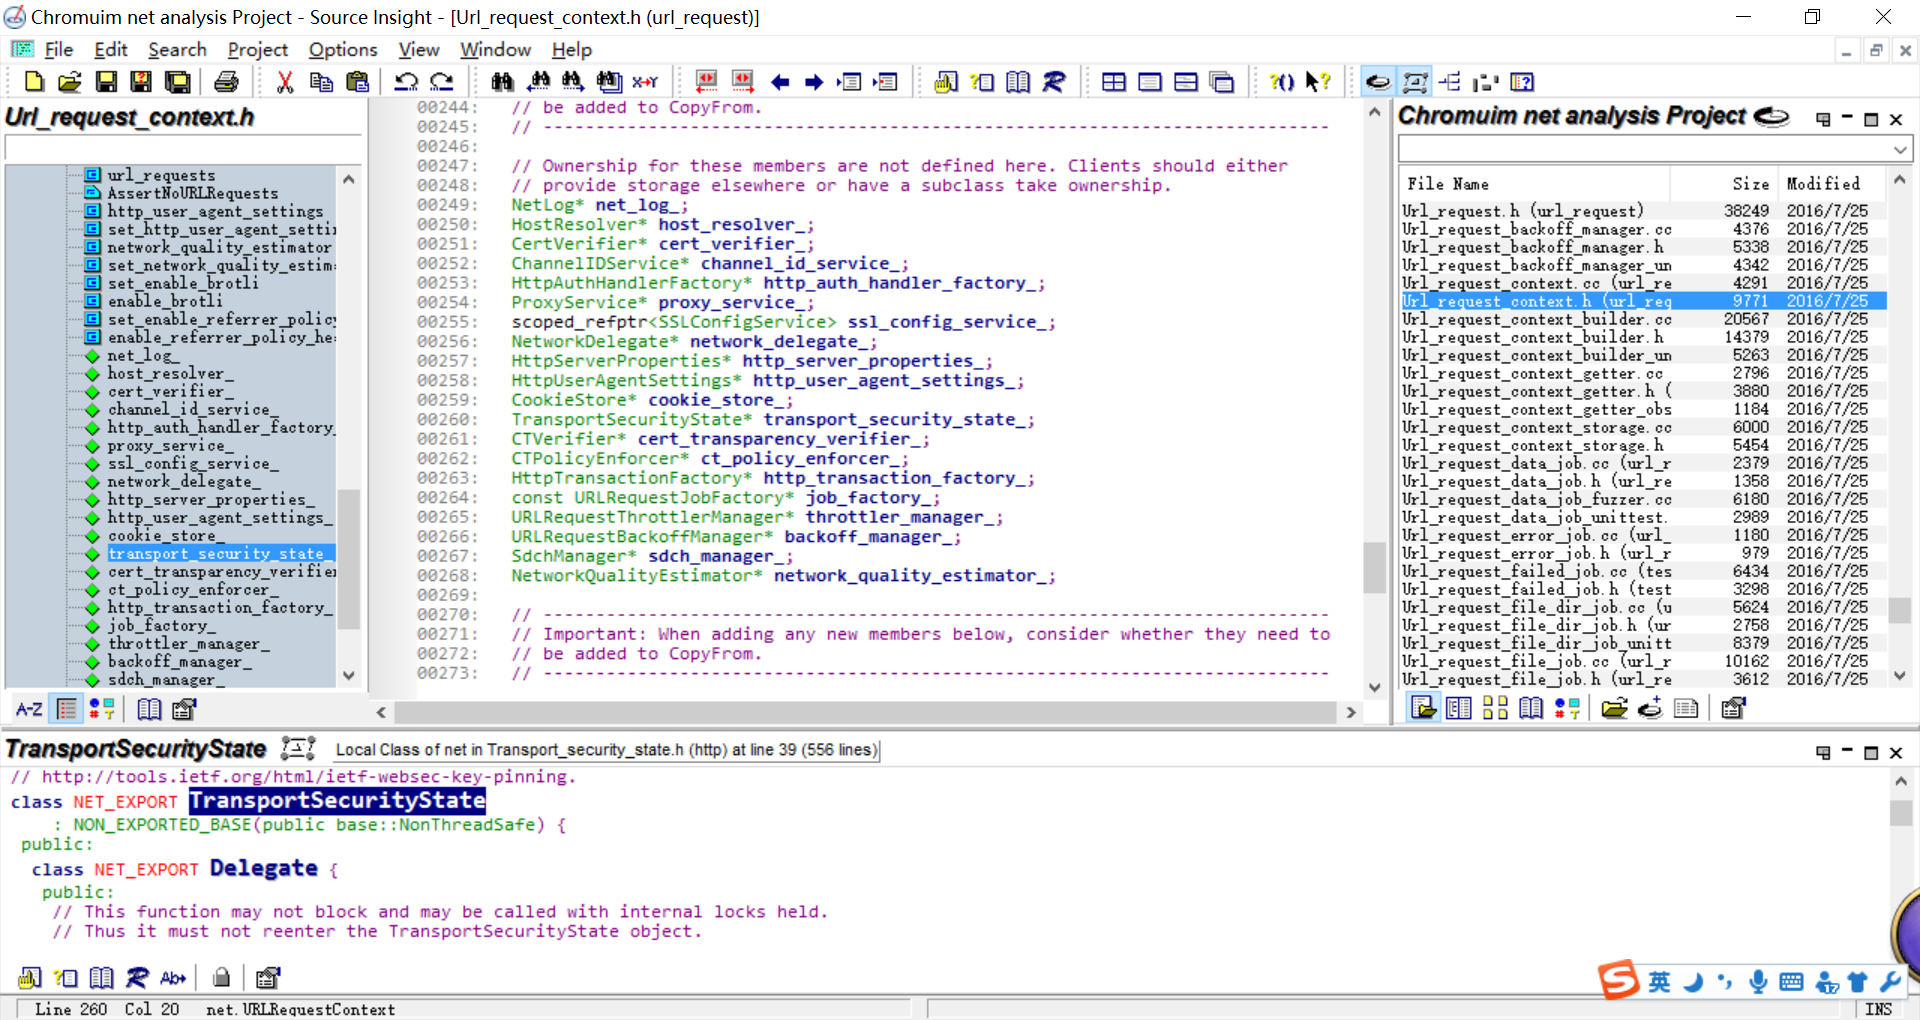Print the file with the printer icon
Image resolution: width=1920 pixels, height=1020 pixels.
(x=227, y=82)
